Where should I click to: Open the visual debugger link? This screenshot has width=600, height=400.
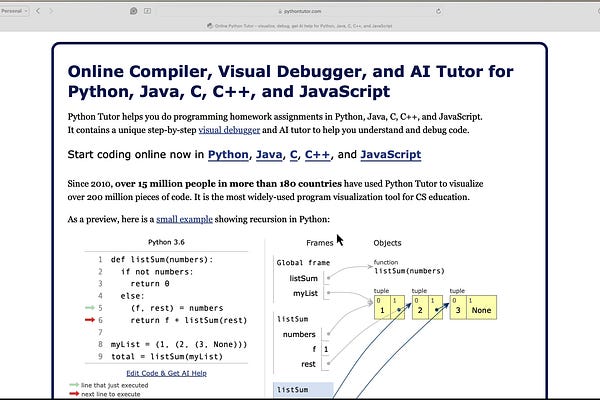click(x=229, y=130)
